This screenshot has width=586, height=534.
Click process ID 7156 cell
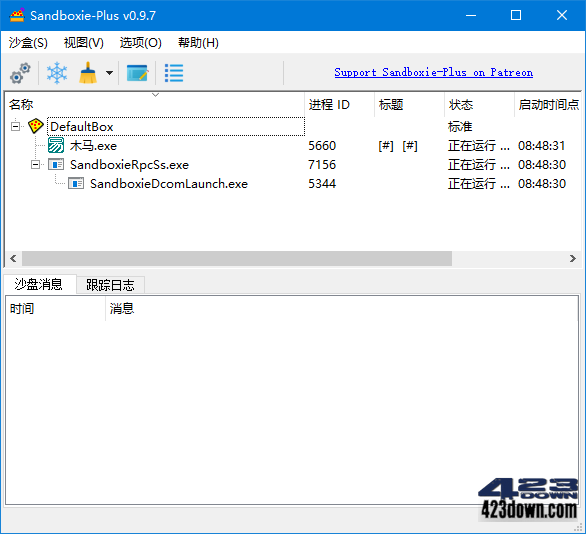[322, 164]
